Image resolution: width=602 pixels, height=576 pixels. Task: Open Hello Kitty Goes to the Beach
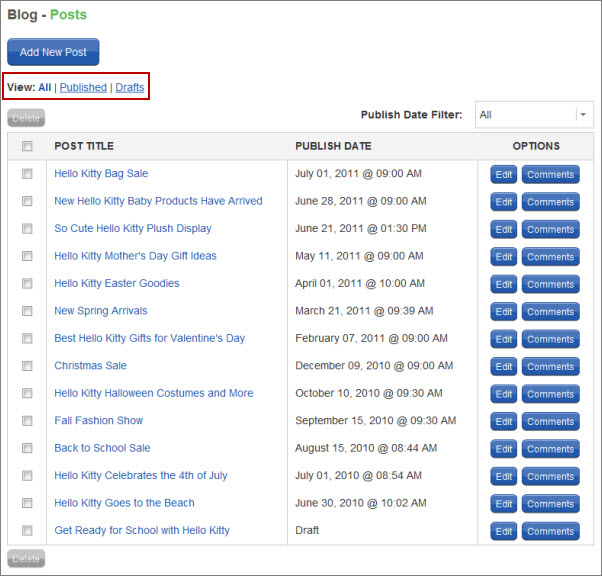click(x=124, y=503)
